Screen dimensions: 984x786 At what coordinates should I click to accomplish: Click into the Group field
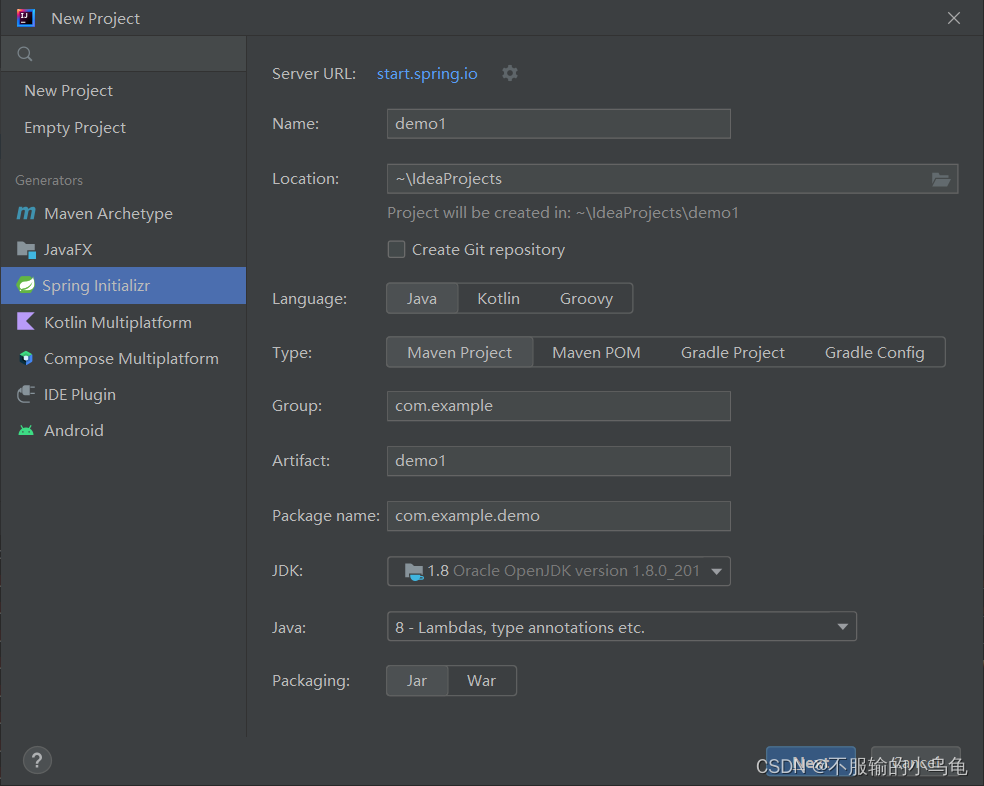tap(559, 406)
